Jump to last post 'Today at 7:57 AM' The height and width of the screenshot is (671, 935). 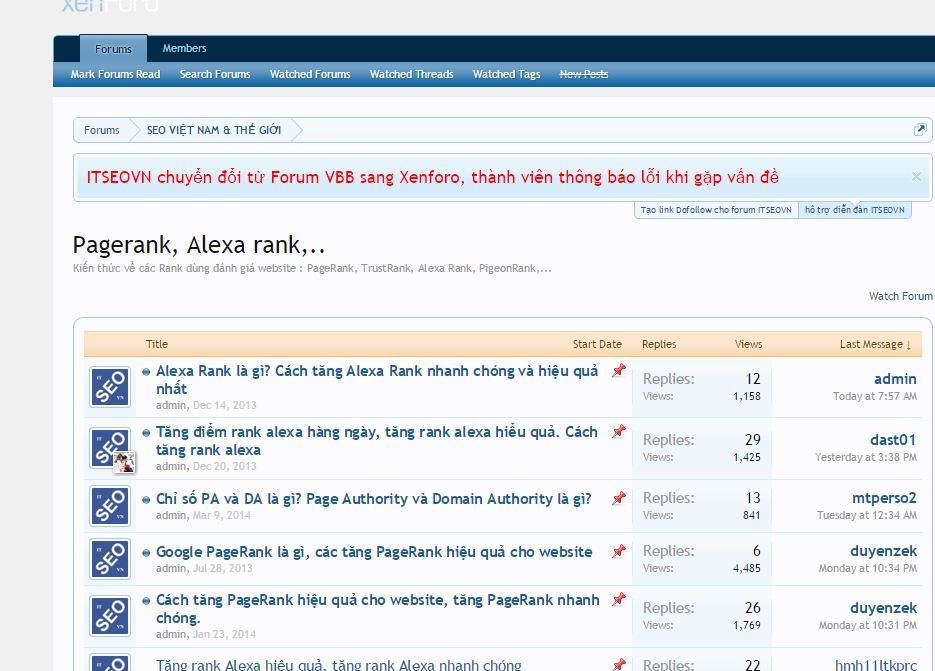point(875,396)
